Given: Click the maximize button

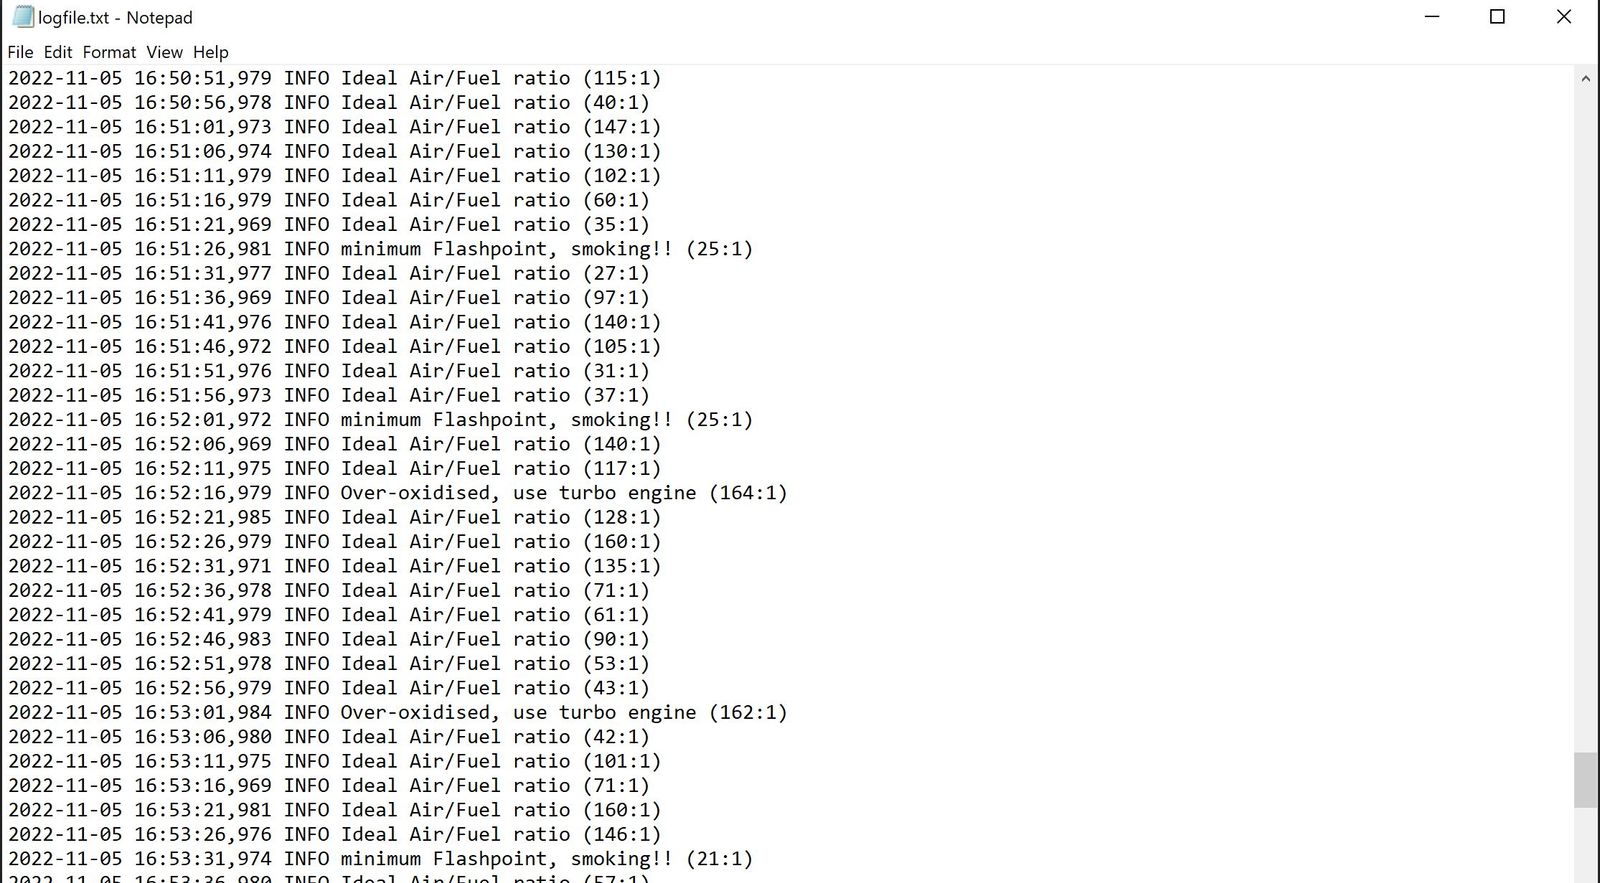Looking at the screenshot, I should coord(1497,17).
